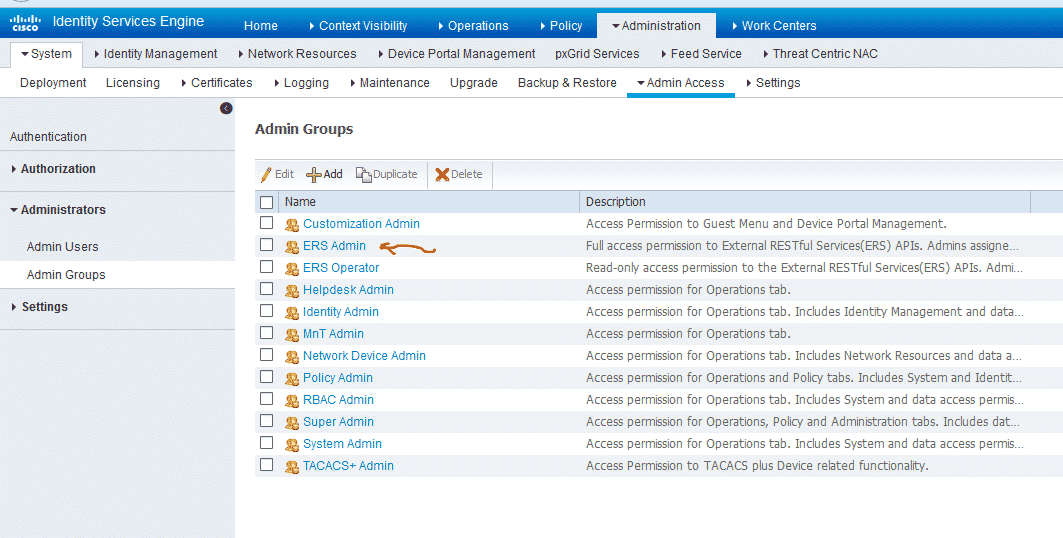The image size is (1063, 538).
Task: Check the Identity Admin row checkbox
Action: click(x=266, y=310)
